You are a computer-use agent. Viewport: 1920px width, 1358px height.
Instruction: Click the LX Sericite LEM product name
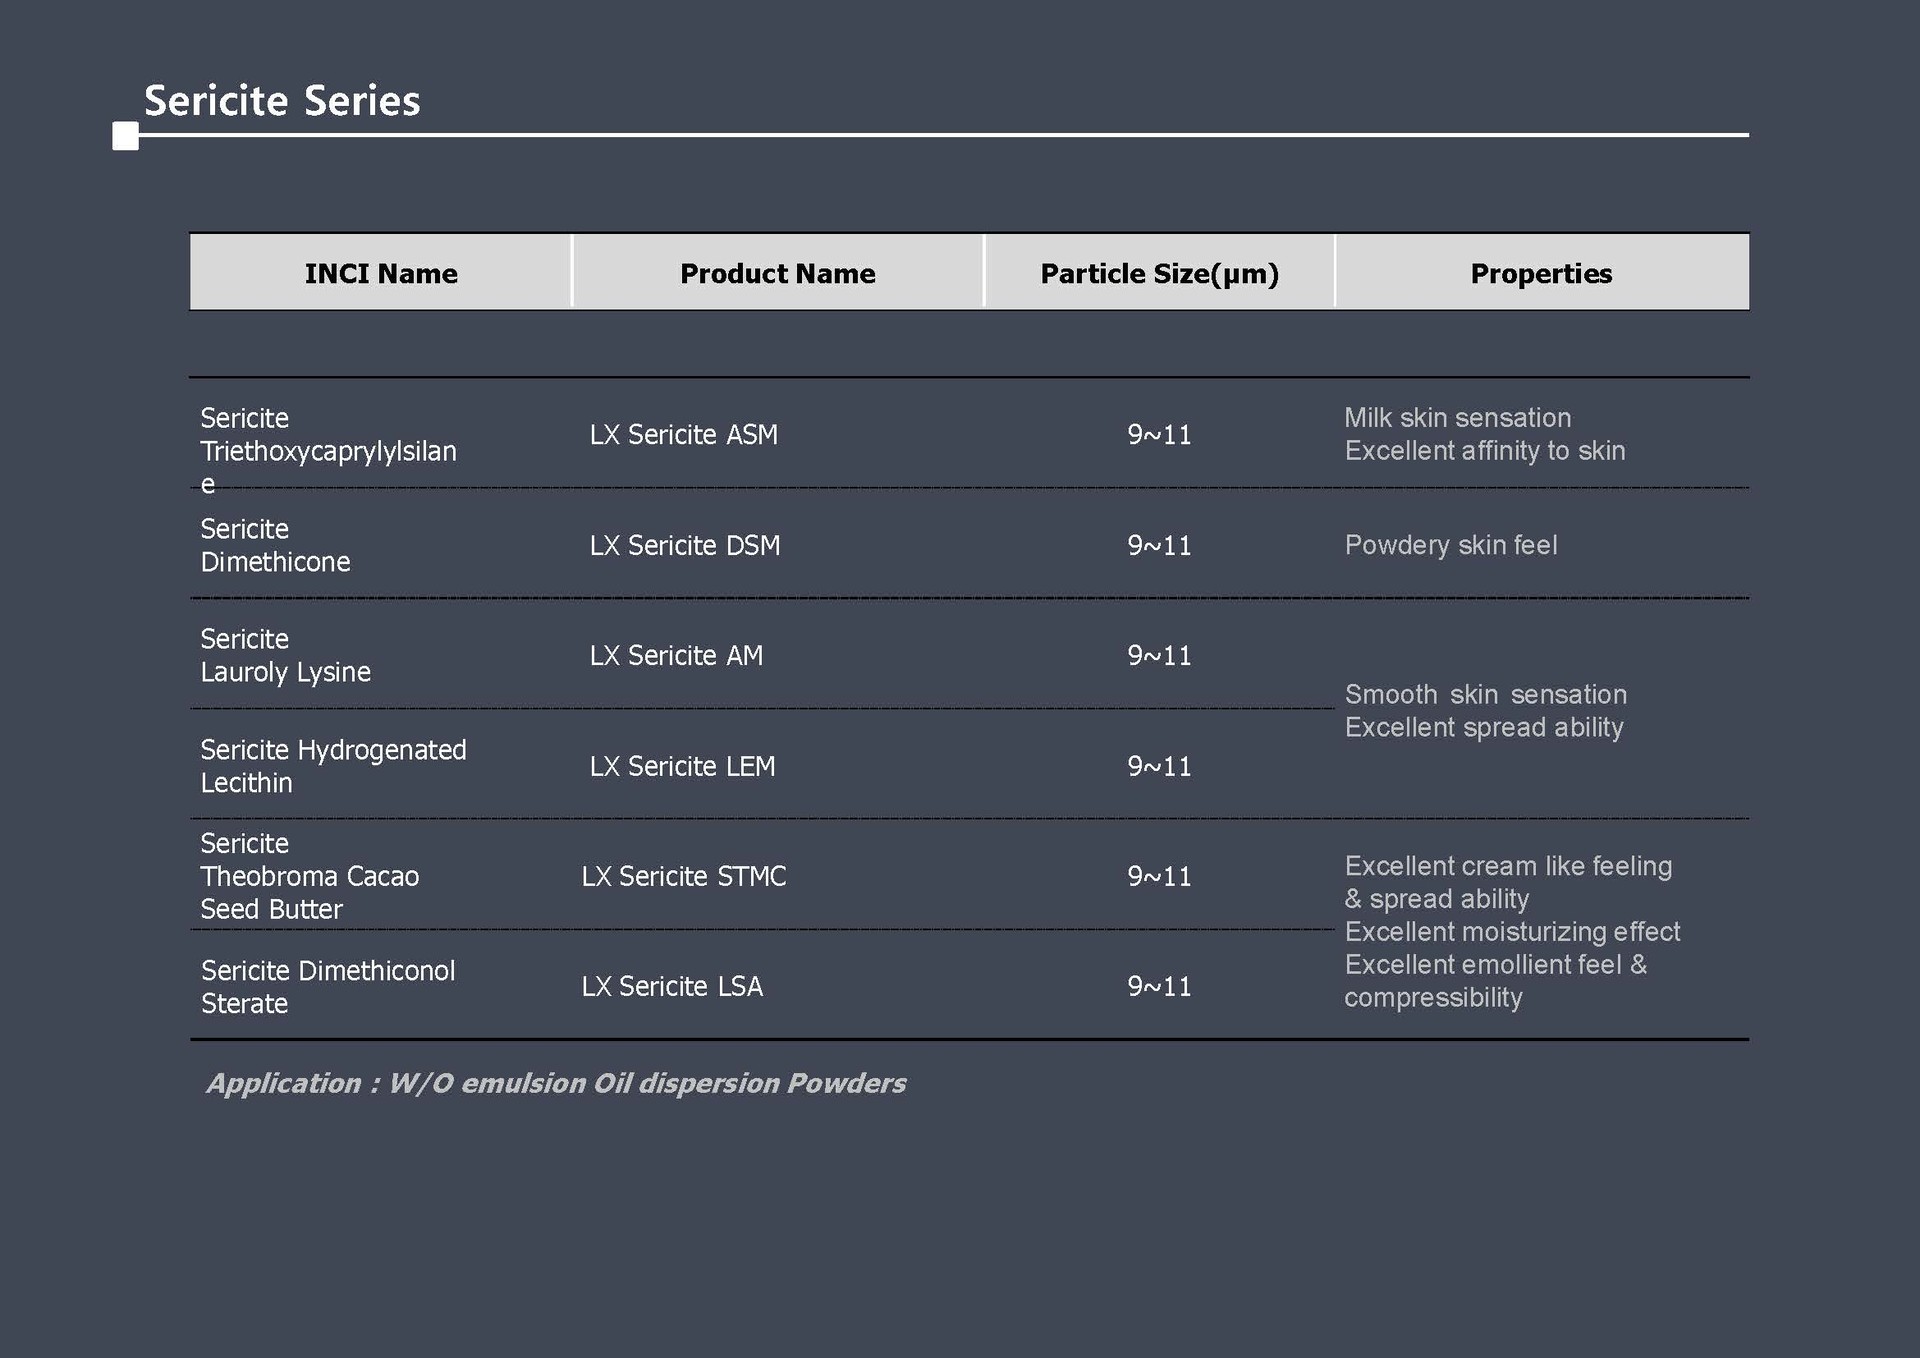682,767
